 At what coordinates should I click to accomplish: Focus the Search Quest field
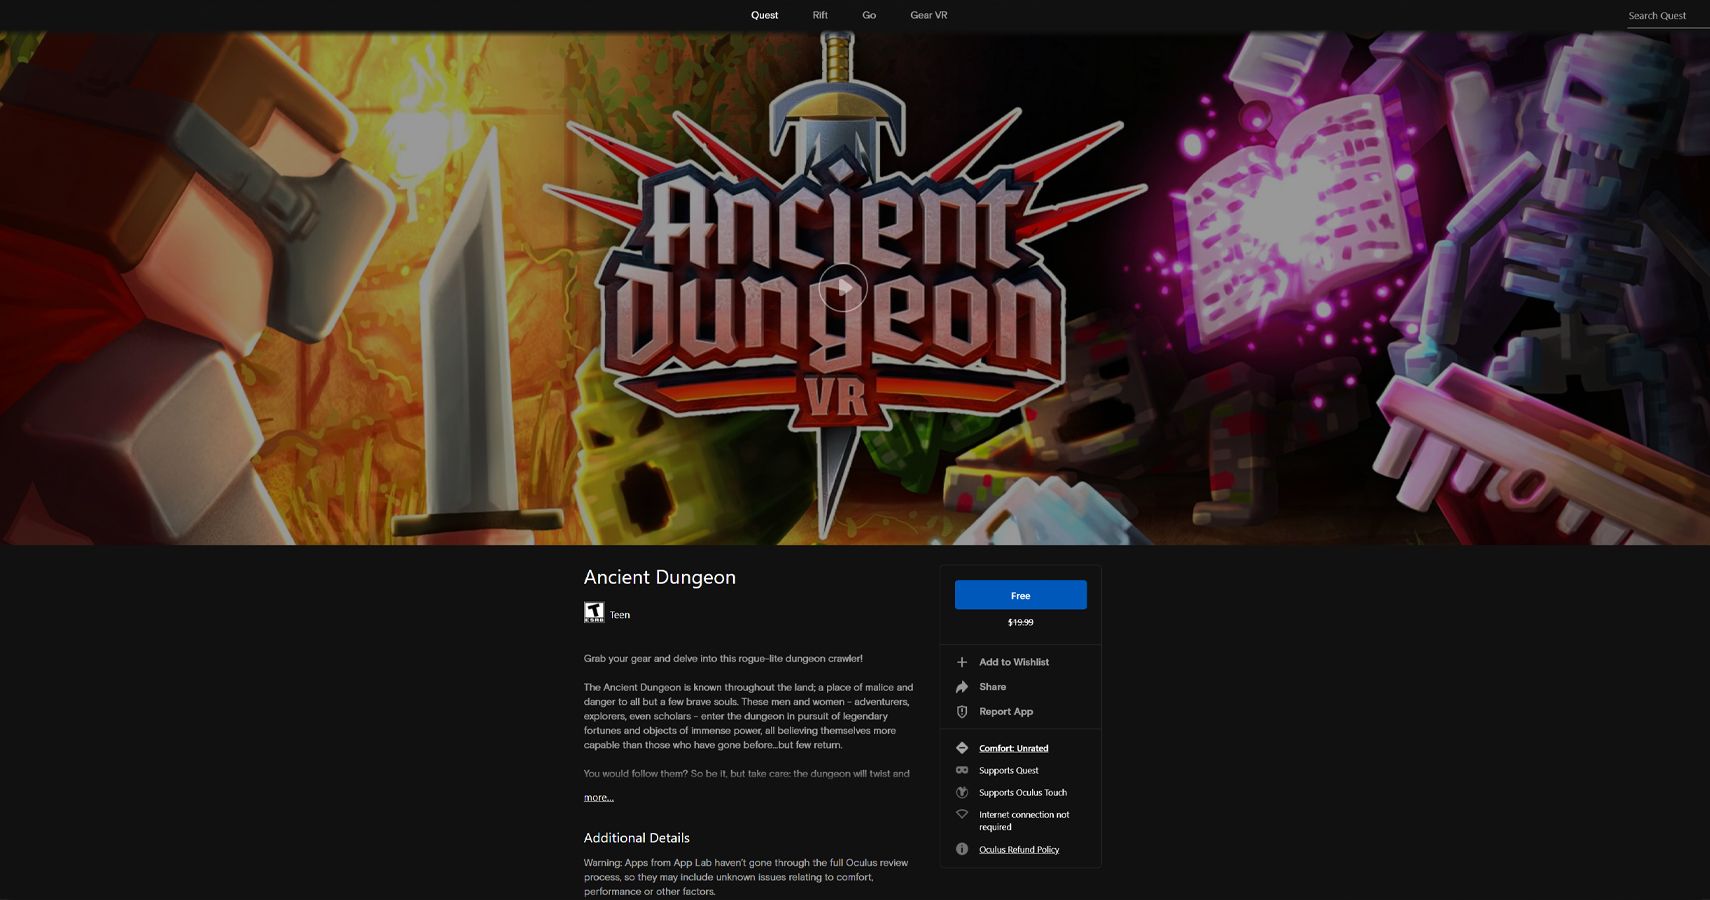[1667, 16]
